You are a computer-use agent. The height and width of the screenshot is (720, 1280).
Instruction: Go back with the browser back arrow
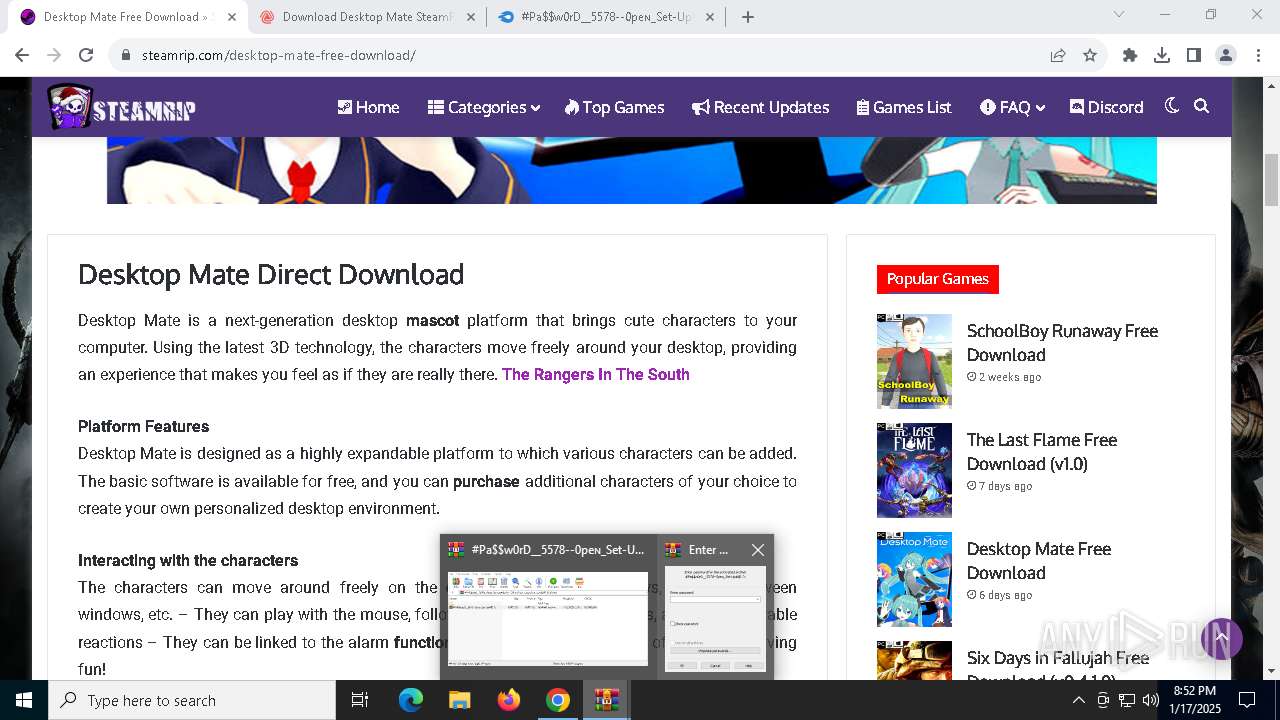(x=22, y=56)
